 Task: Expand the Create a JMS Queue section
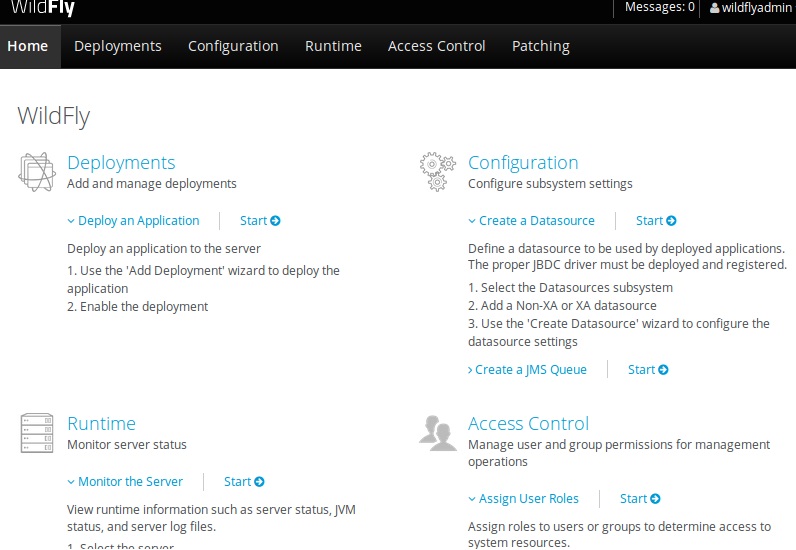[527, 369]
